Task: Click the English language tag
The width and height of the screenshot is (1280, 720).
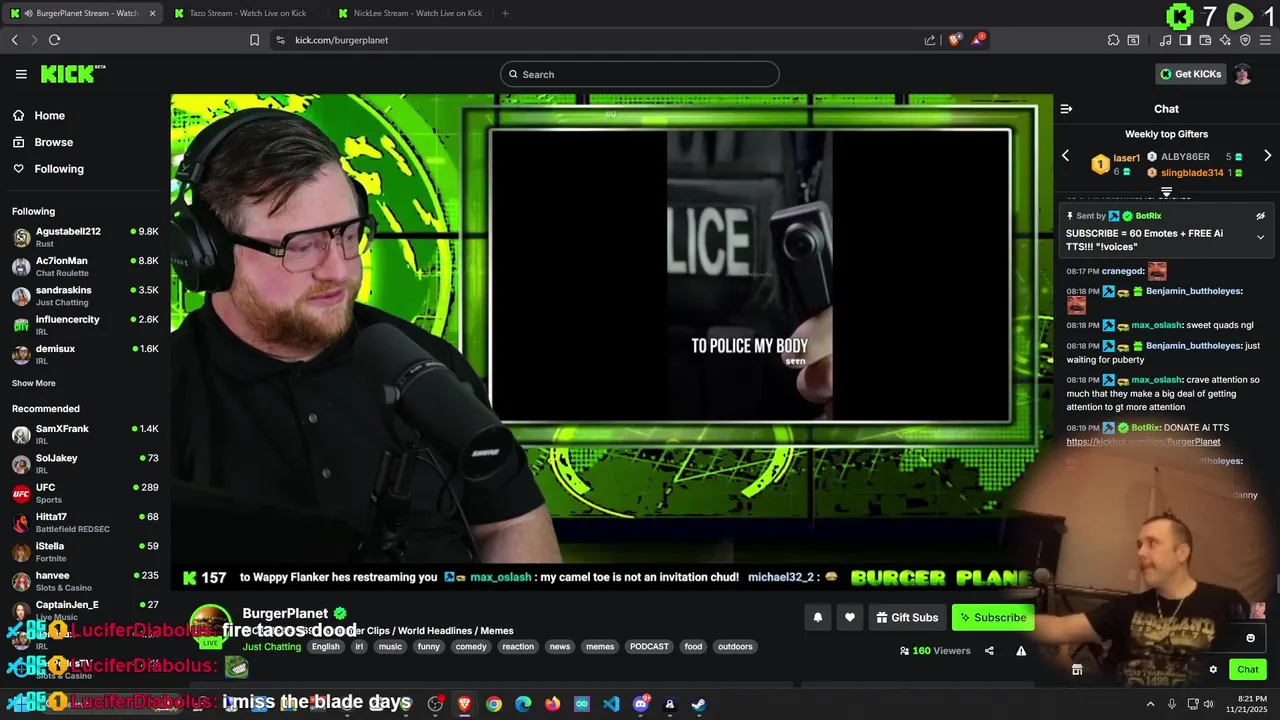Action: click(325, 647)
